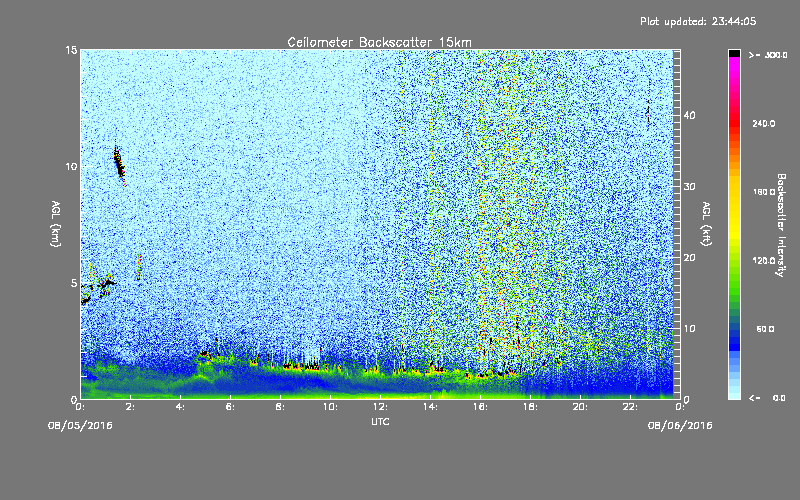Click the Backscatter Intensity colorbar label
Screen dimensions: 800x500
pyautogui.click(x=780, y=225)
